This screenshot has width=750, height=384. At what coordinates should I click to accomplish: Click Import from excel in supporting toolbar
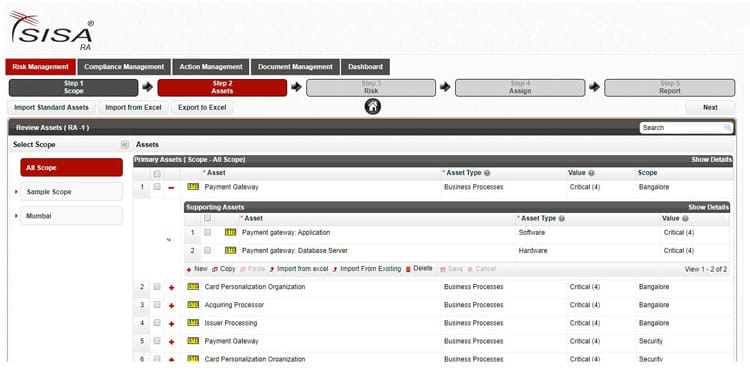tap(298, 269)
